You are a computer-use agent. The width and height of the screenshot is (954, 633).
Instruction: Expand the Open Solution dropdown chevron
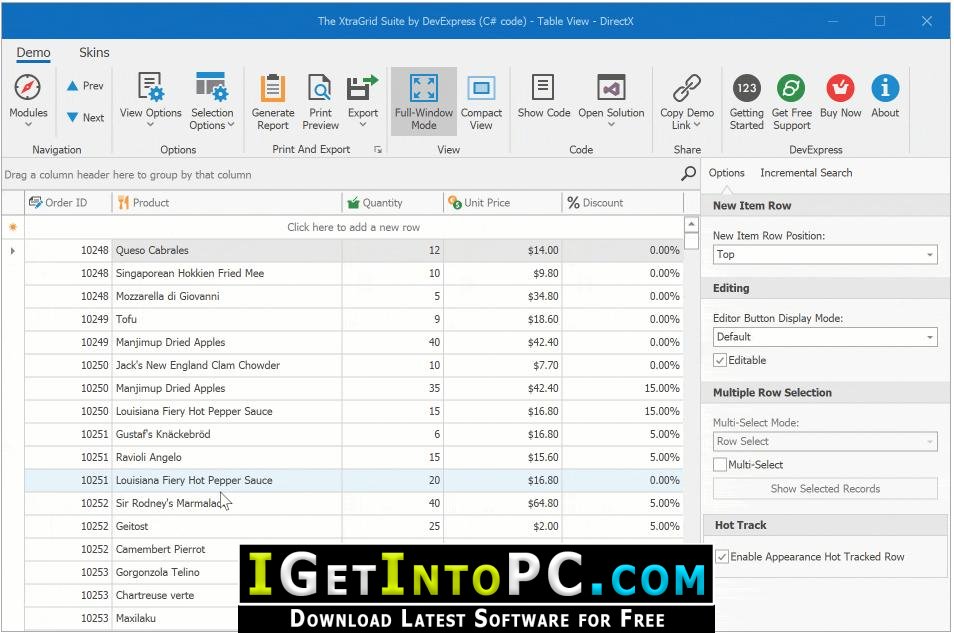click(x=611, y=125)
